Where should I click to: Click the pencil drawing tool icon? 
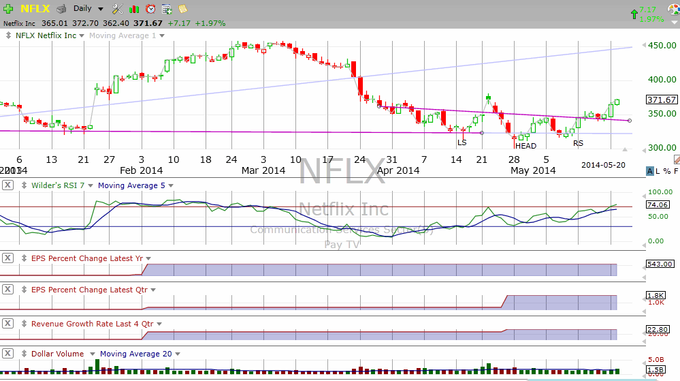coord(677,160)
